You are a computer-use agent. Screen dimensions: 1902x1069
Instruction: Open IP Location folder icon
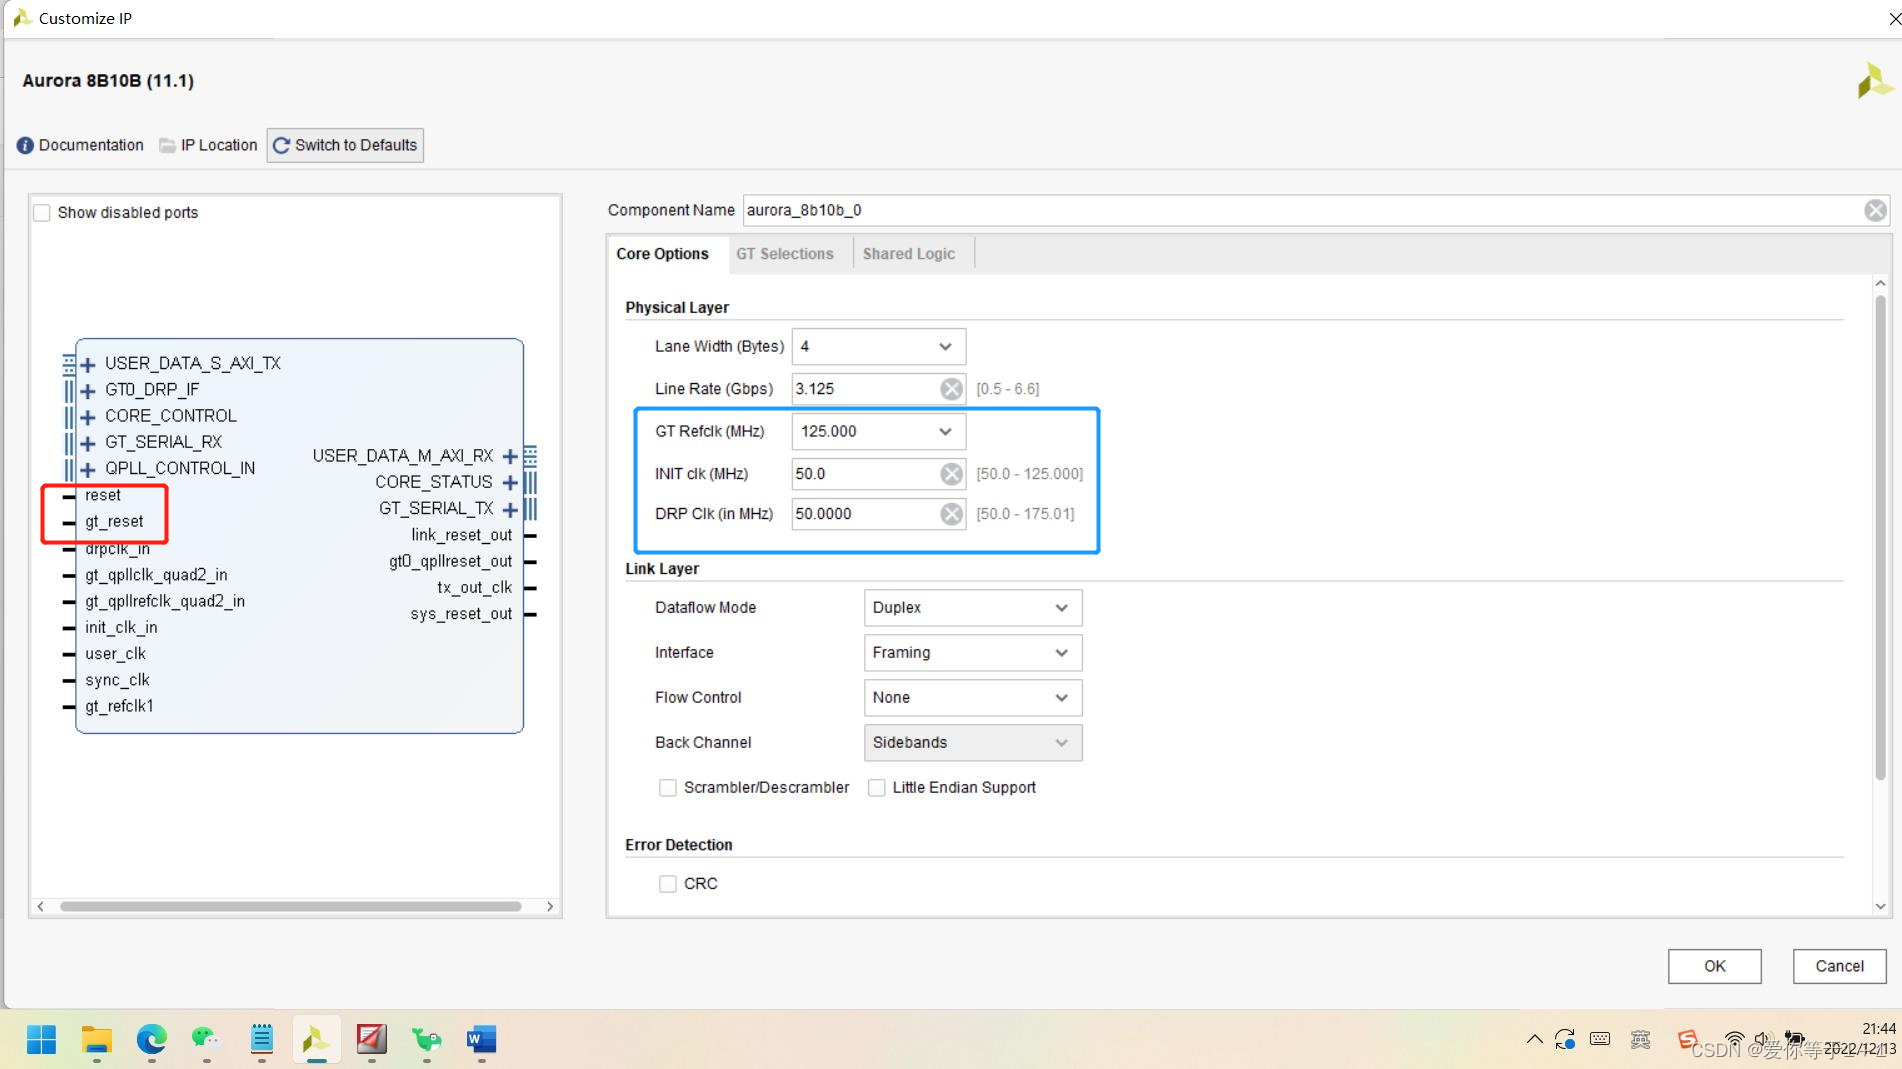tap(168, 146)
